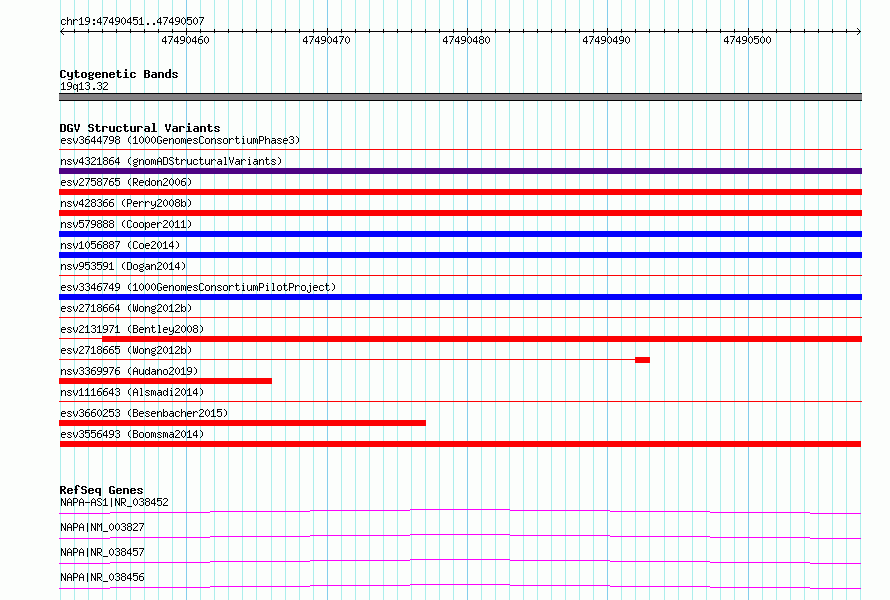Open variant esv2718664 (Wong2012b) label

click(126, 308)
